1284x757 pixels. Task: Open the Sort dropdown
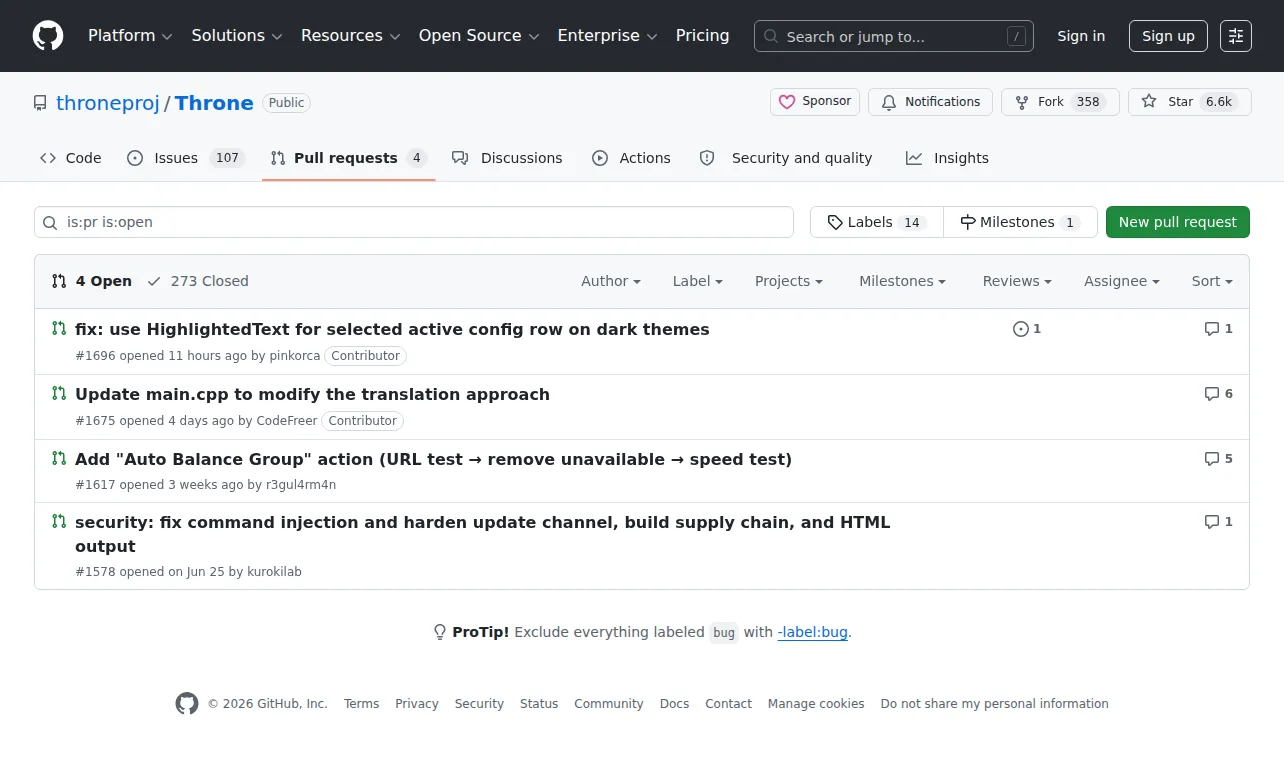1212,281
